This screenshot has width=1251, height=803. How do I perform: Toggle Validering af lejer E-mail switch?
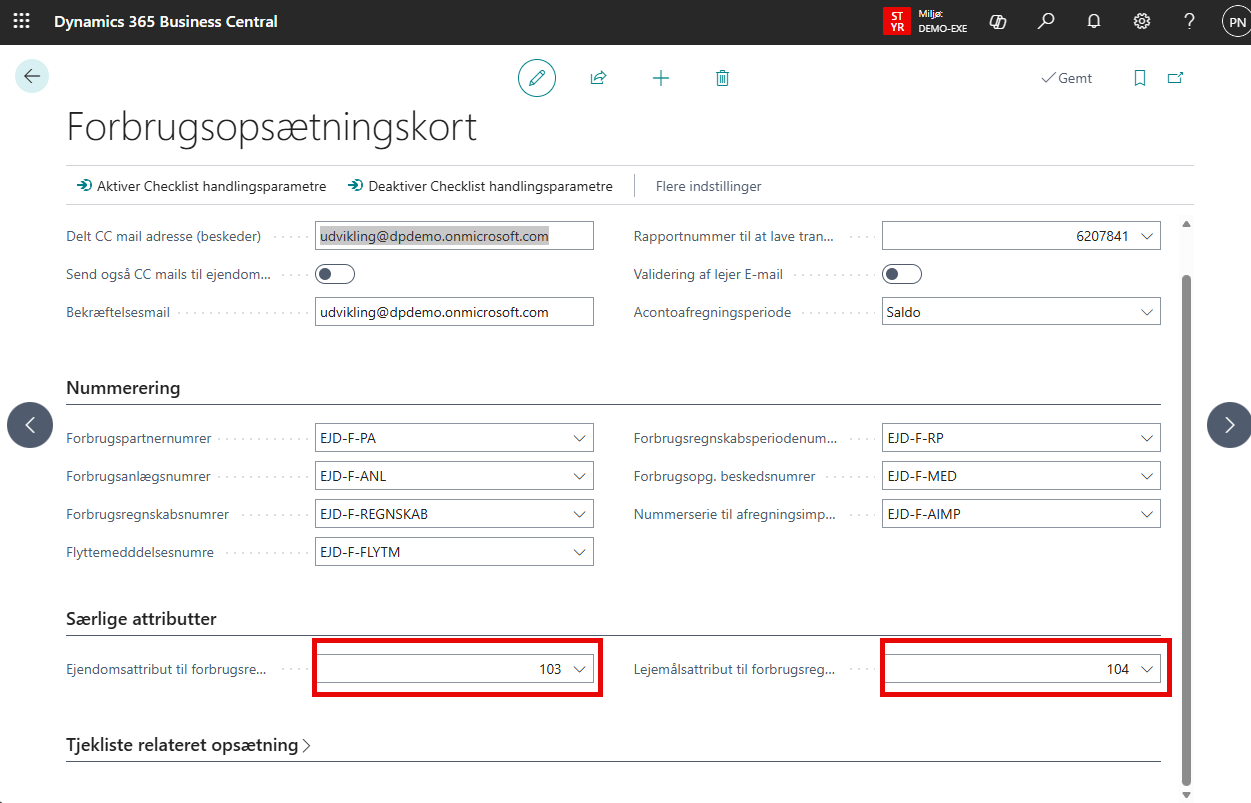point(902,274)
